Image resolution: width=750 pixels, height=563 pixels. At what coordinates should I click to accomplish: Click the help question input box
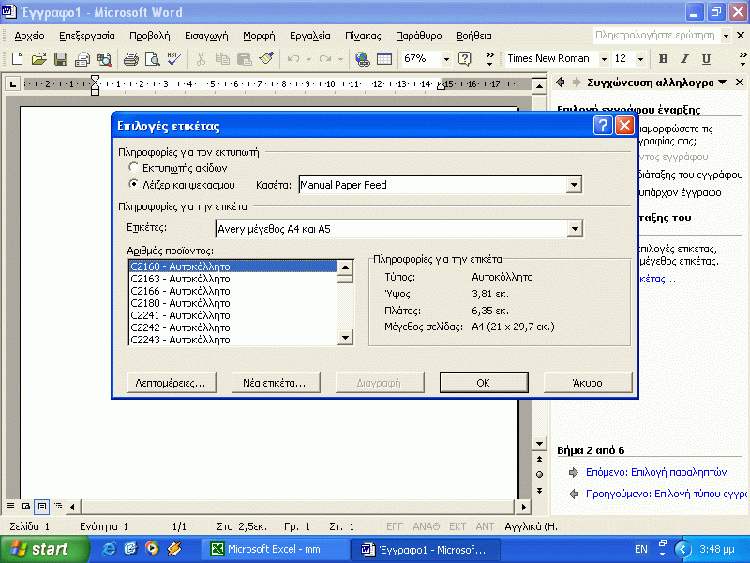click(656, 36)
